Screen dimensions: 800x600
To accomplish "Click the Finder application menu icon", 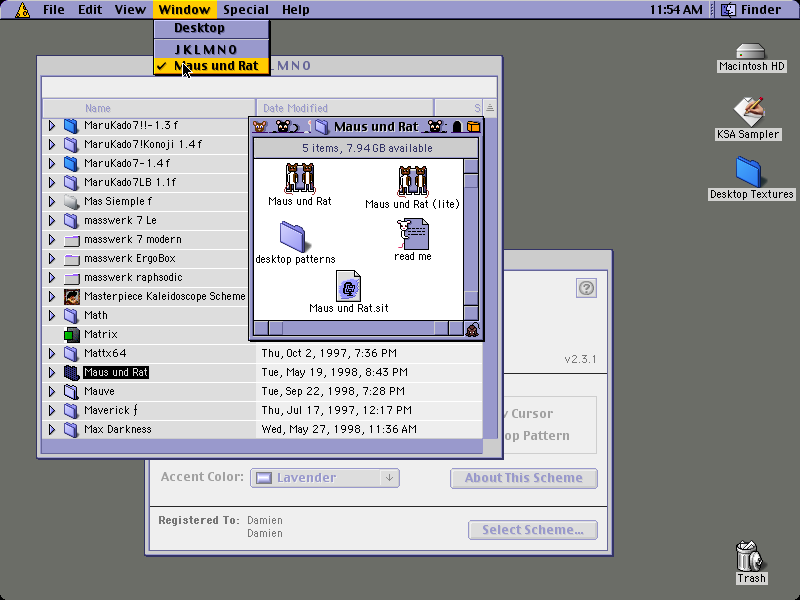I will tap(728, 10).
